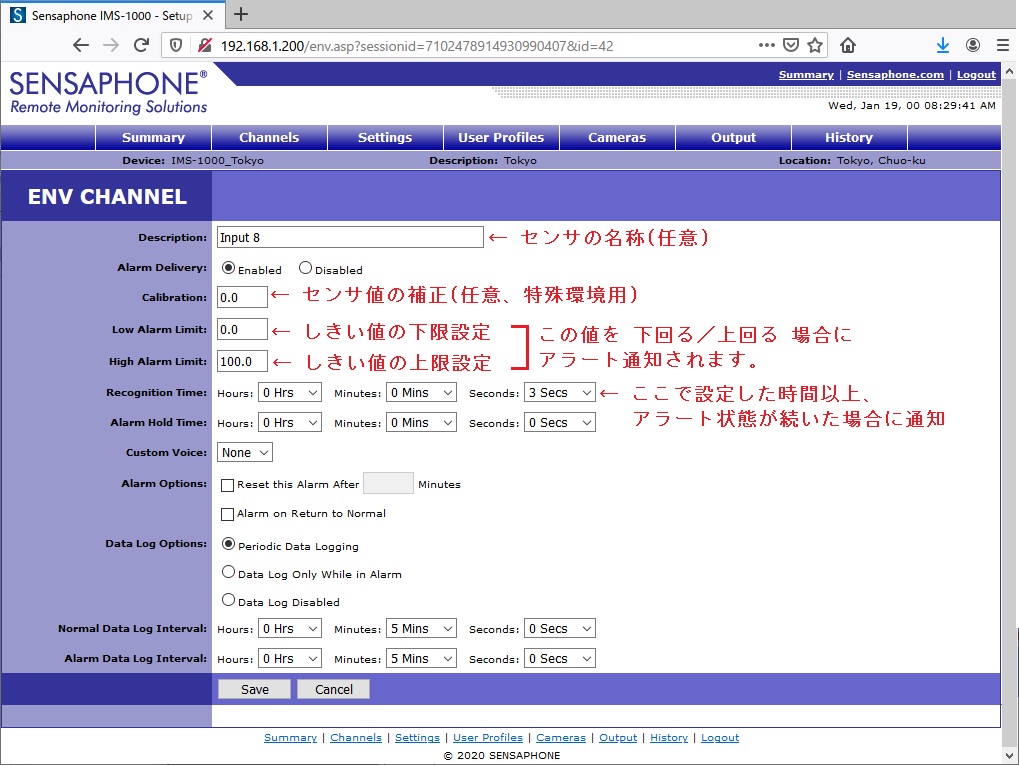The height and width of the screenshot is (766, 1019).
Task: Open the tracking protection shield icon
Action: pos(176,45)
